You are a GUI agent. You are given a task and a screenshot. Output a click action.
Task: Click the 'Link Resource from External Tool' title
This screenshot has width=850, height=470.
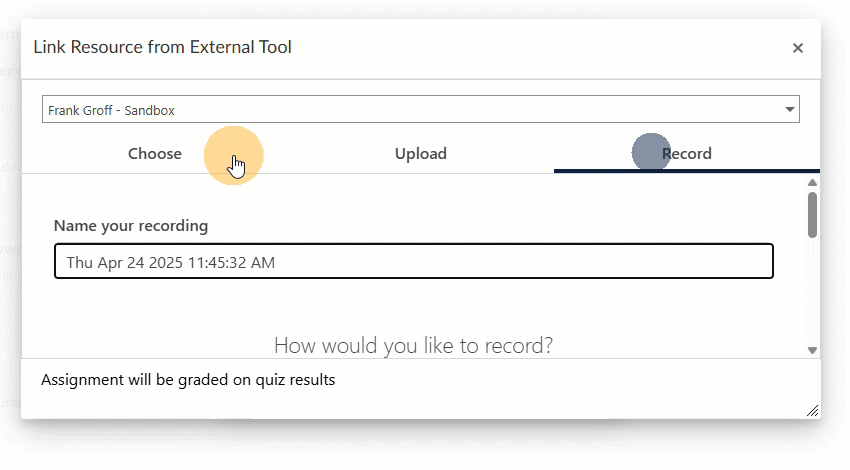pos(163,47)
